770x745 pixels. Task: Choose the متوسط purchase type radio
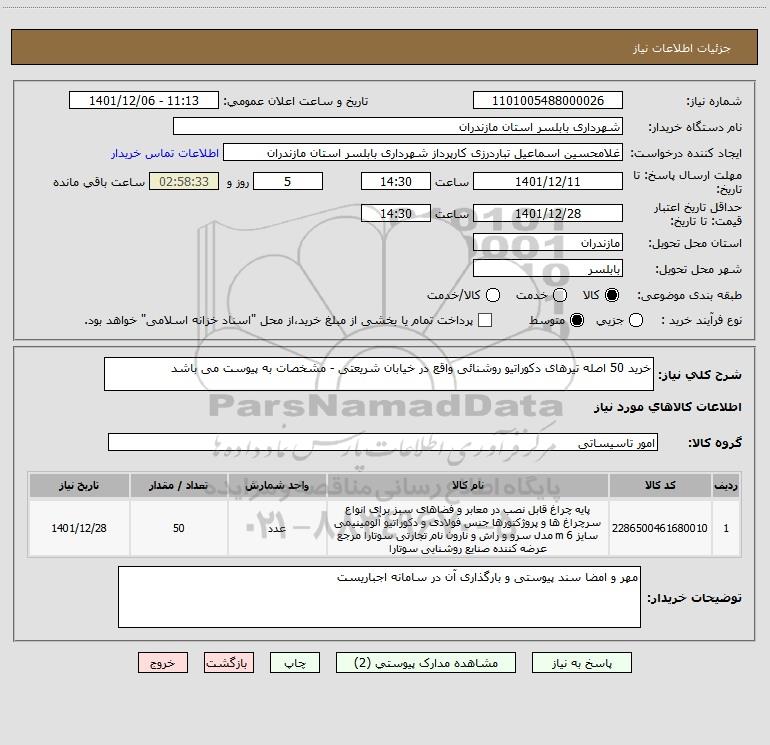[577, 320]
